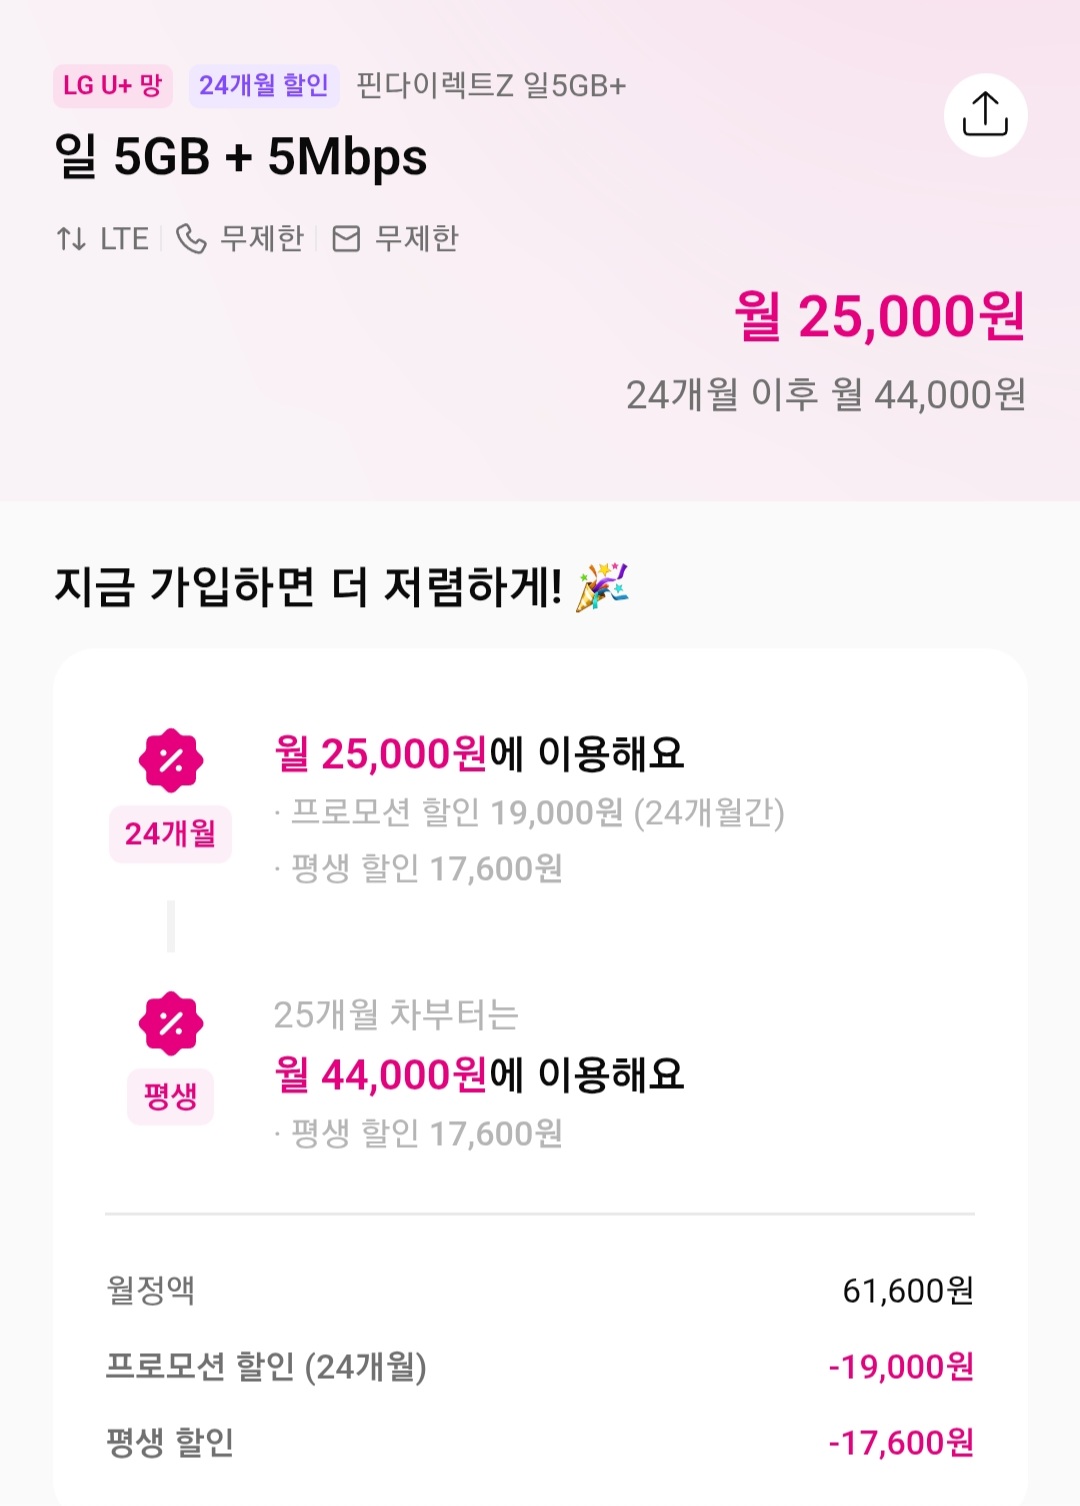The height and width of the screenshot is (1506, 1080).
Task: Tap the envelope message icon
Action: [x=346, y=239]
